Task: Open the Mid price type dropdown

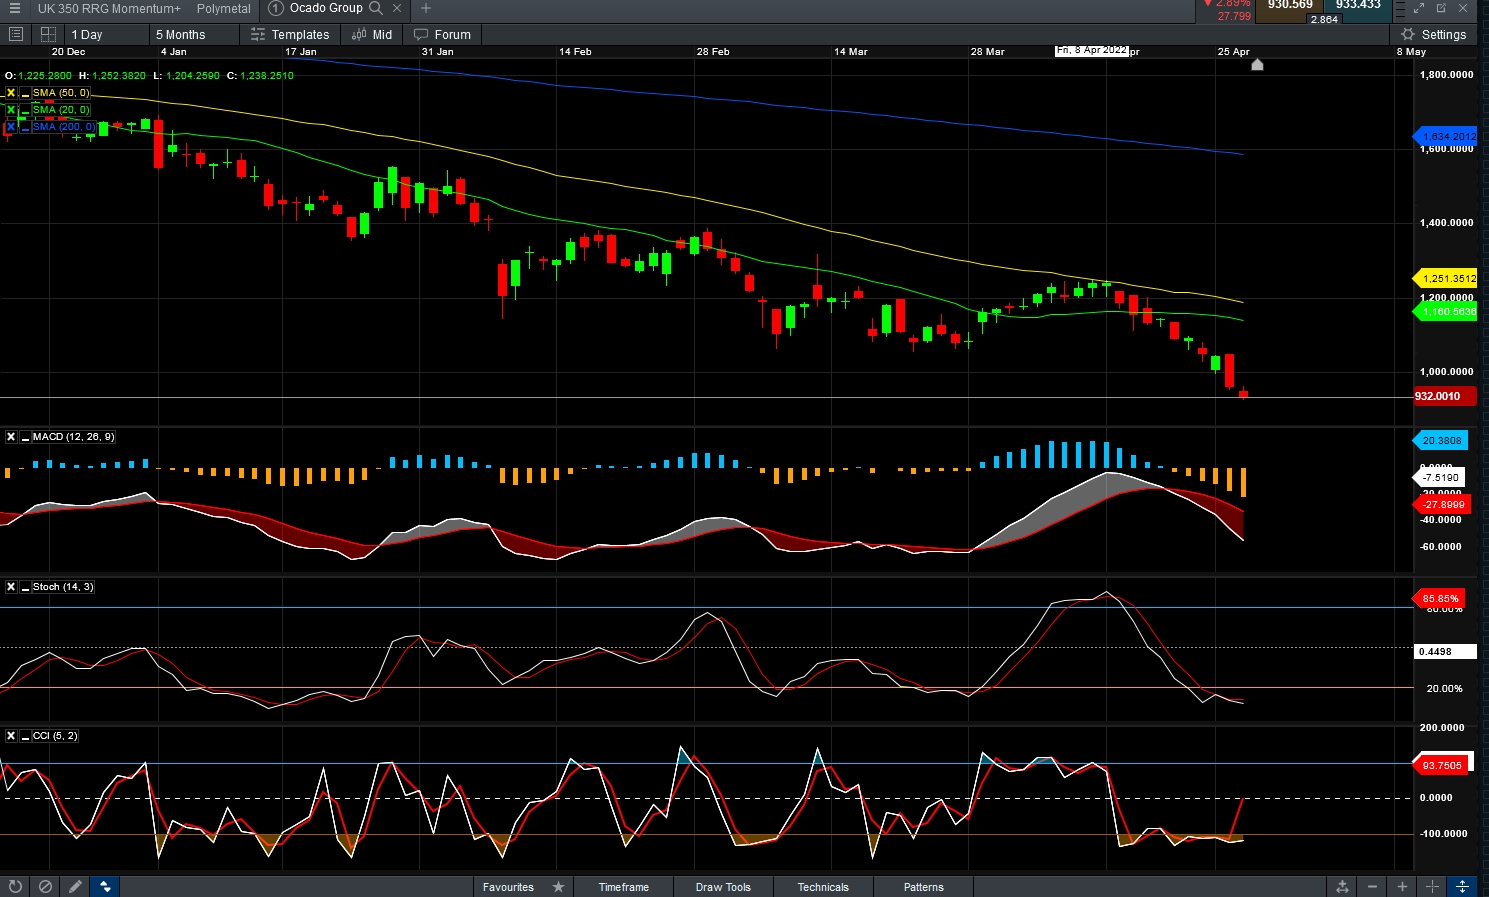Action: click(373, 34)
